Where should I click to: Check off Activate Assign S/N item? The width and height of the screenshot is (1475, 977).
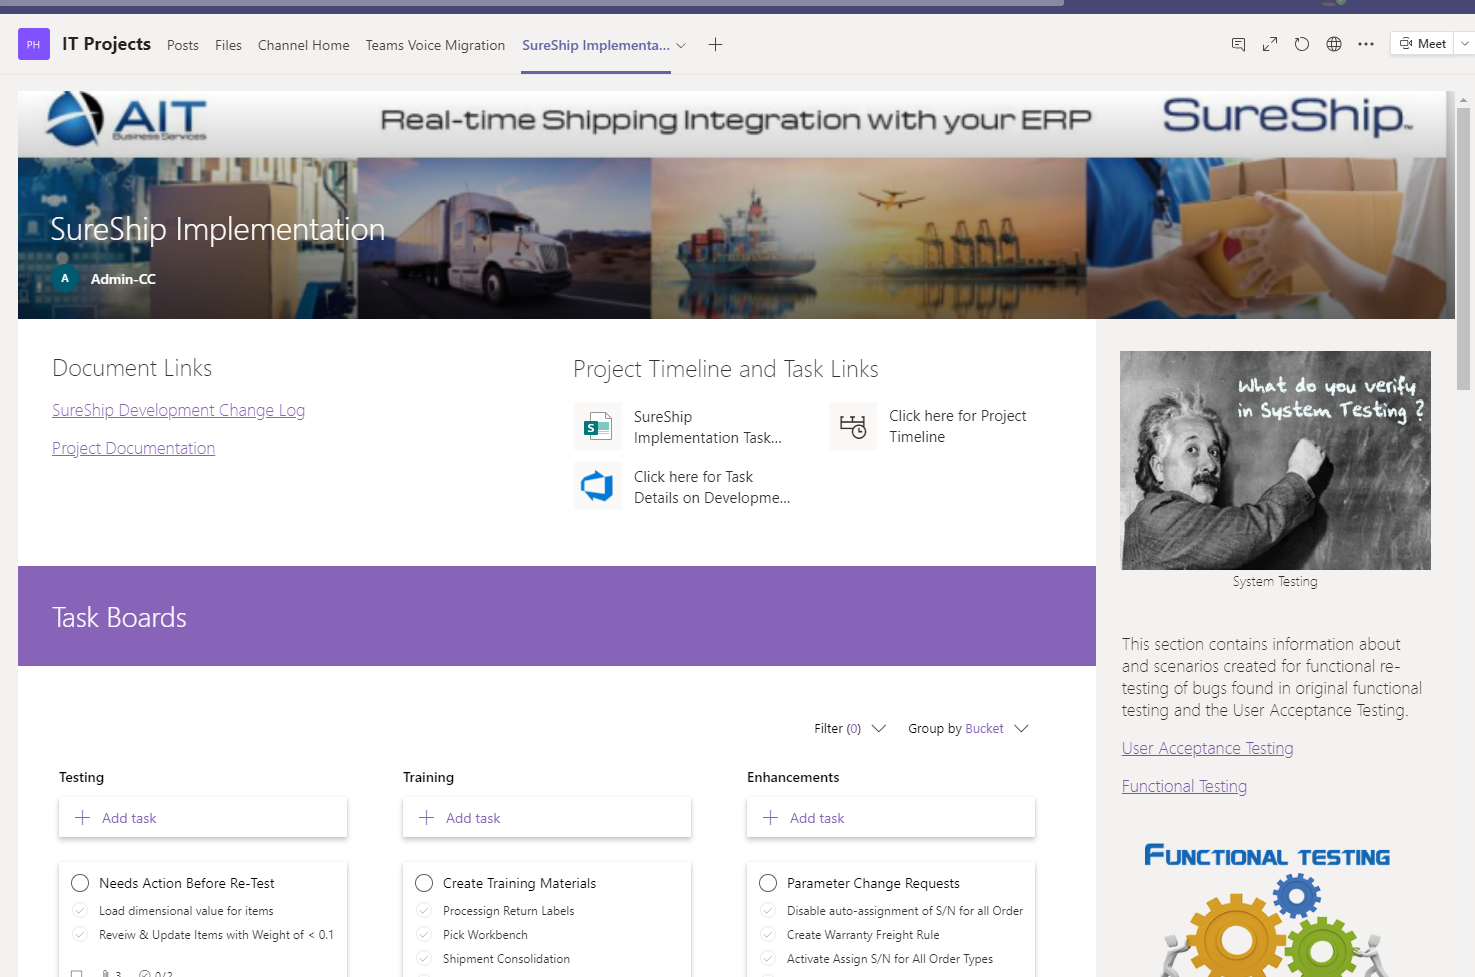(x=768, y=958)
